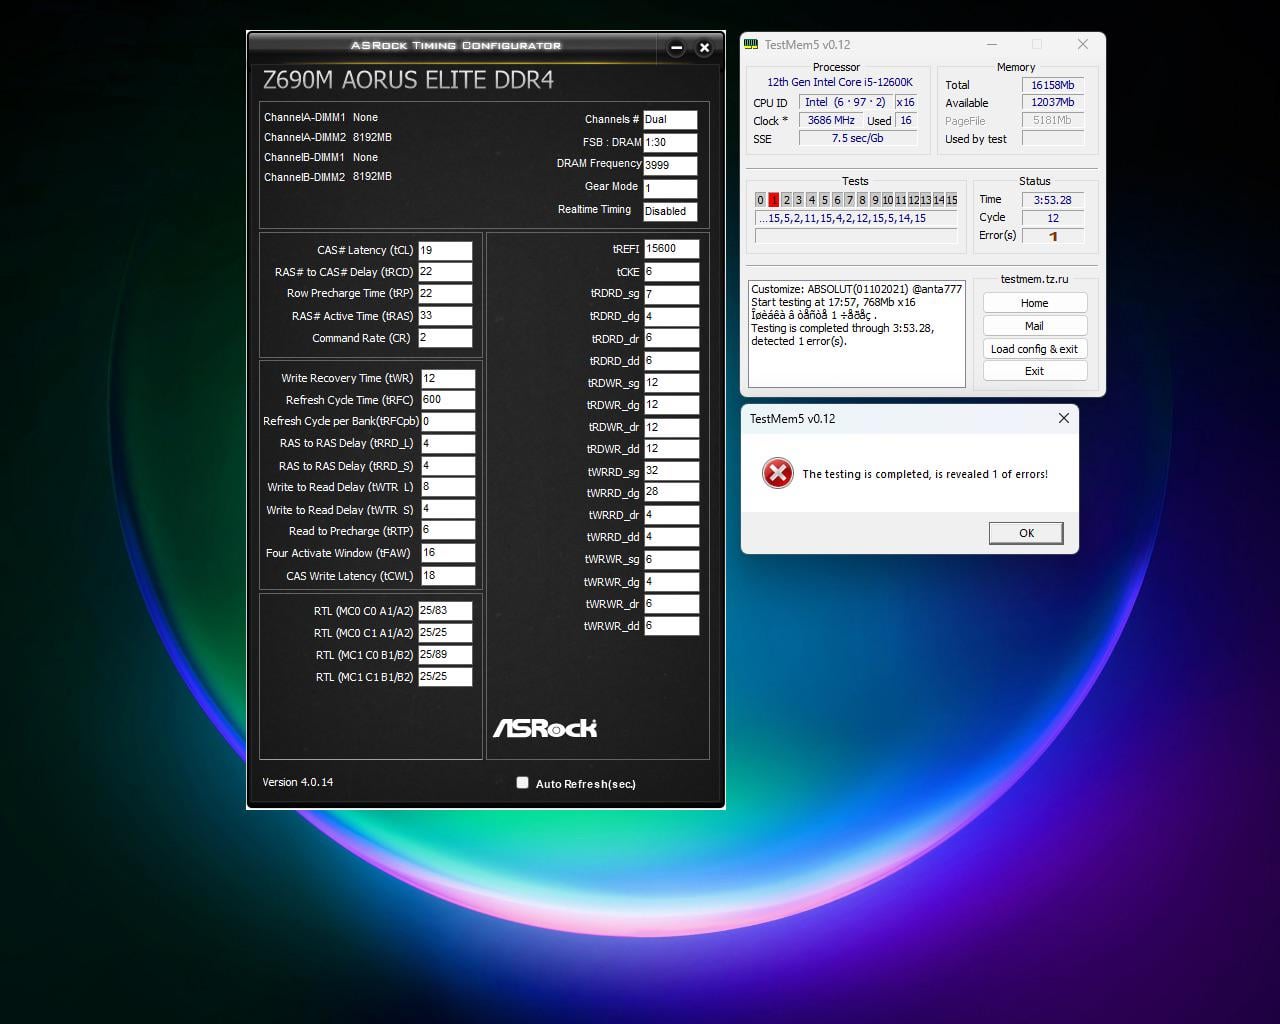This screenshot has height=1024, width=1280.
Task: Click the processor name '12th Gen Intel Core i5-12600K'
Action: click(840, 83)
